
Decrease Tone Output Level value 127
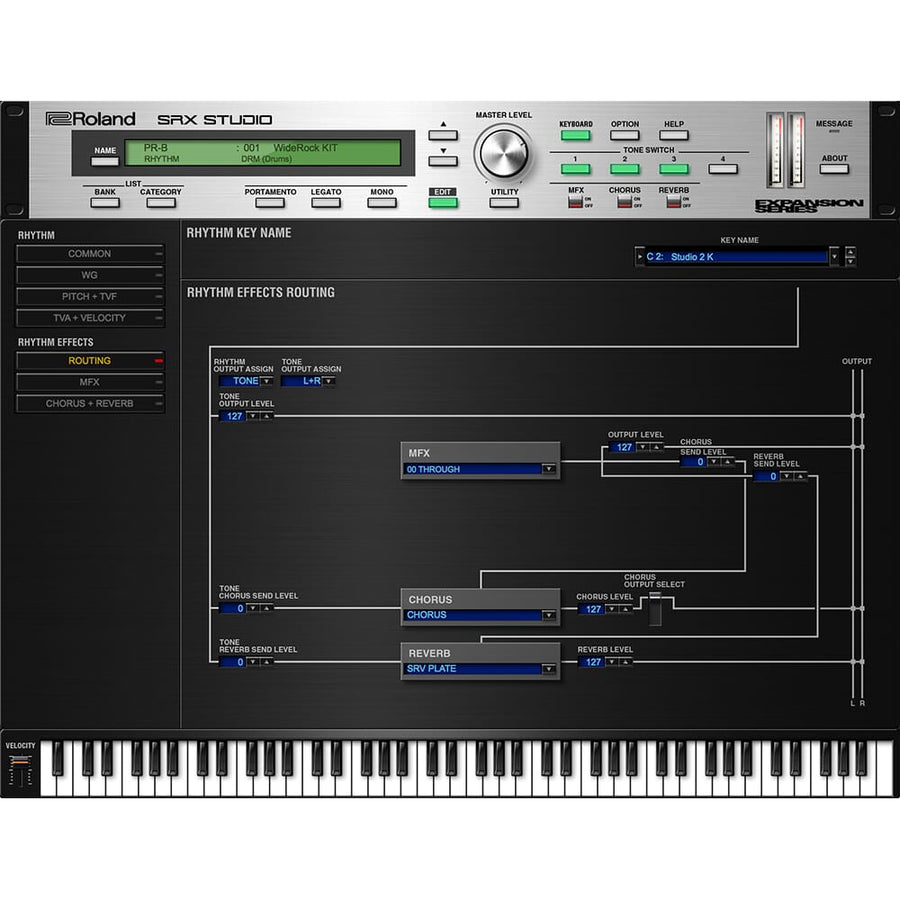[x=253, y=416]
